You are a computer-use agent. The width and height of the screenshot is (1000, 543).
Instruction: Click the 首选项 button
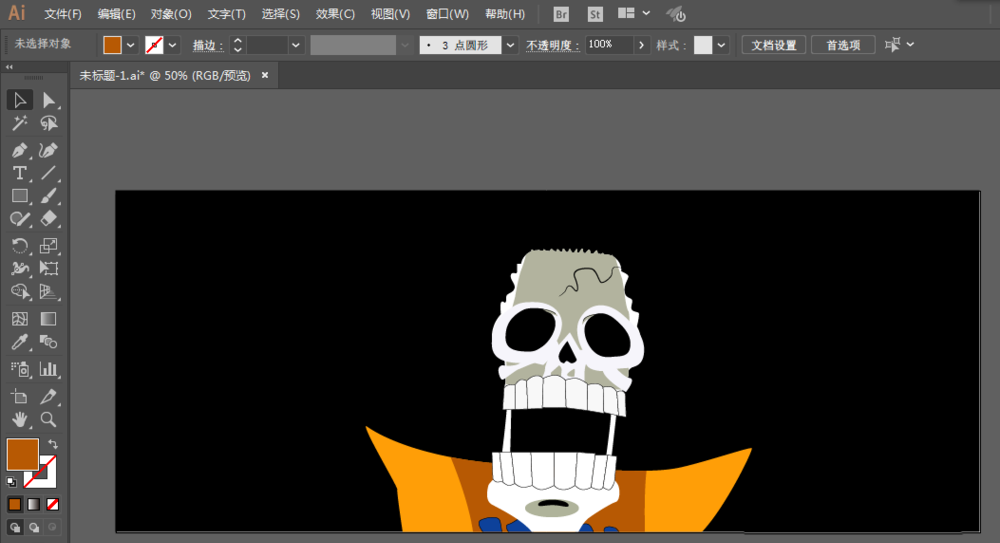tap(843, 45)
